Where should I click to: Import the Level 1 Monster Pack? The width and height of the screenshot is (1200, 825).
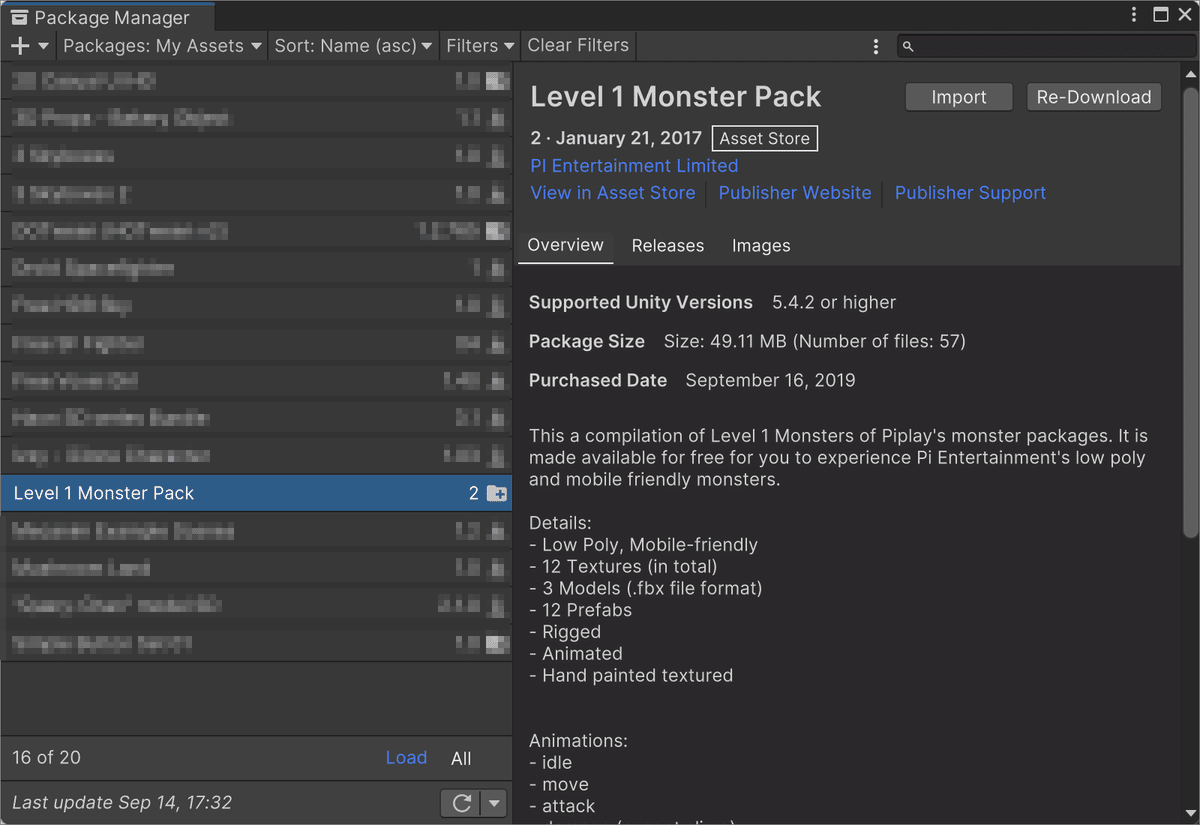click(x=959, y=97)
